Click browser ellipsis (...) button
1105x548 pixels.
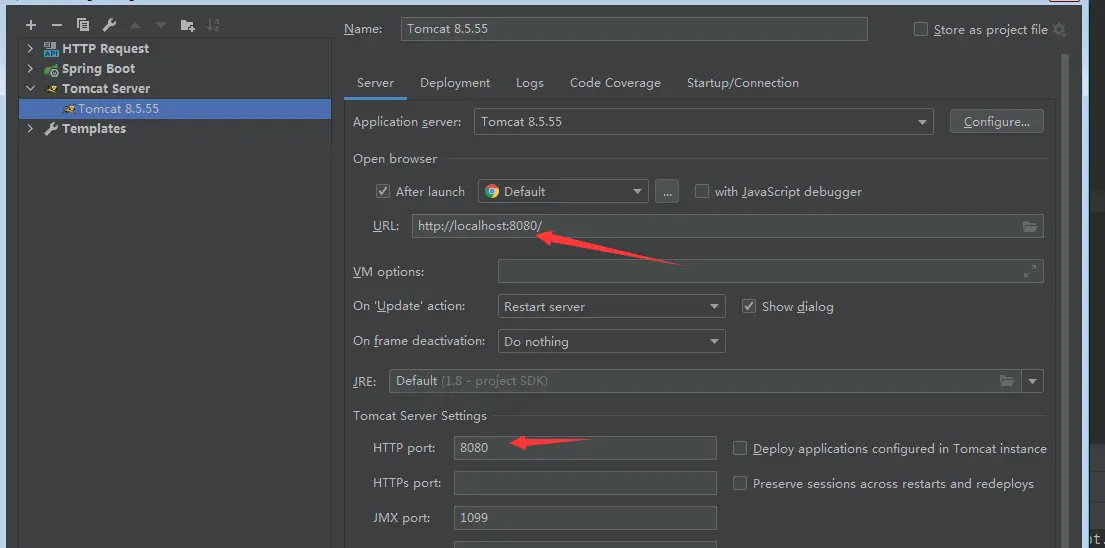click(667, 192)
